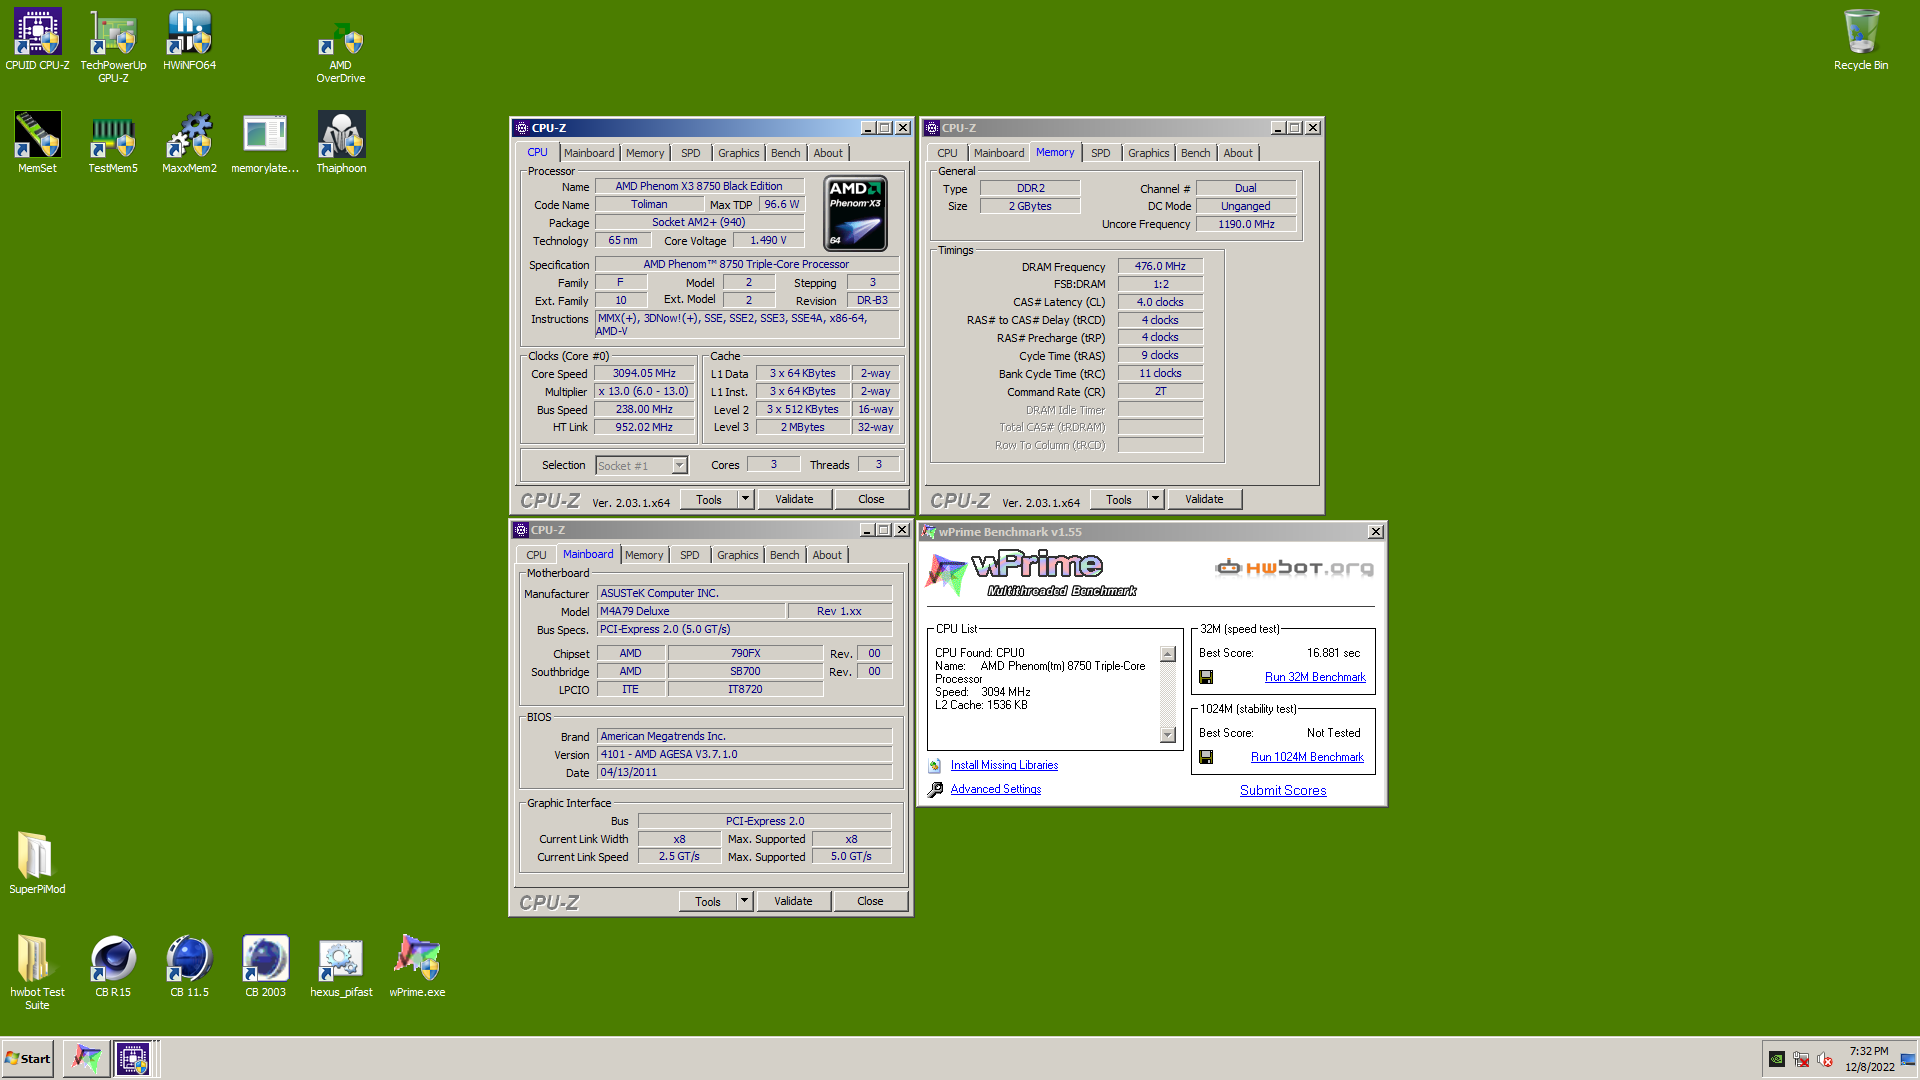The image size is (1920, 1080).
Task: Click the Windows Start button
Action: (x=28, y=1058)
